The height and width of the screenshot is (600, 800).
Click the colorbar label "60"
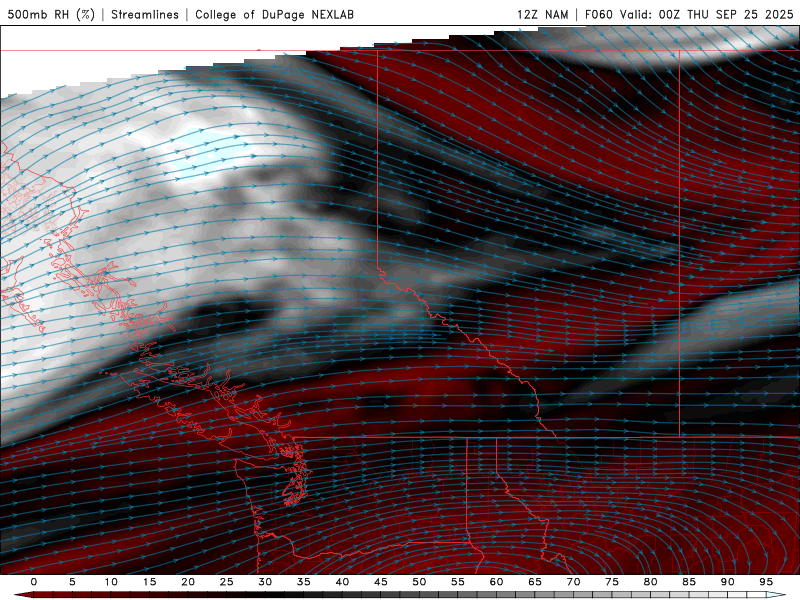(496, 582)
